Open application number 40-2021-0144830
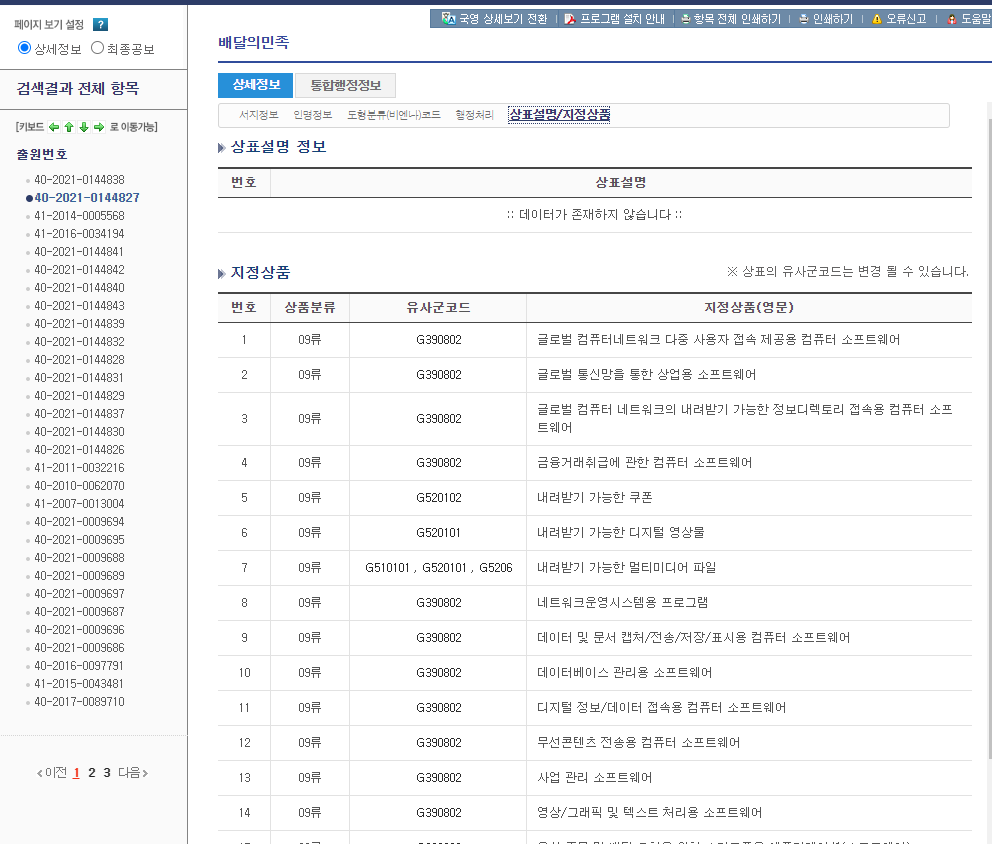The height and width of the screenshot is (844, 992). (x=79, y=432)
